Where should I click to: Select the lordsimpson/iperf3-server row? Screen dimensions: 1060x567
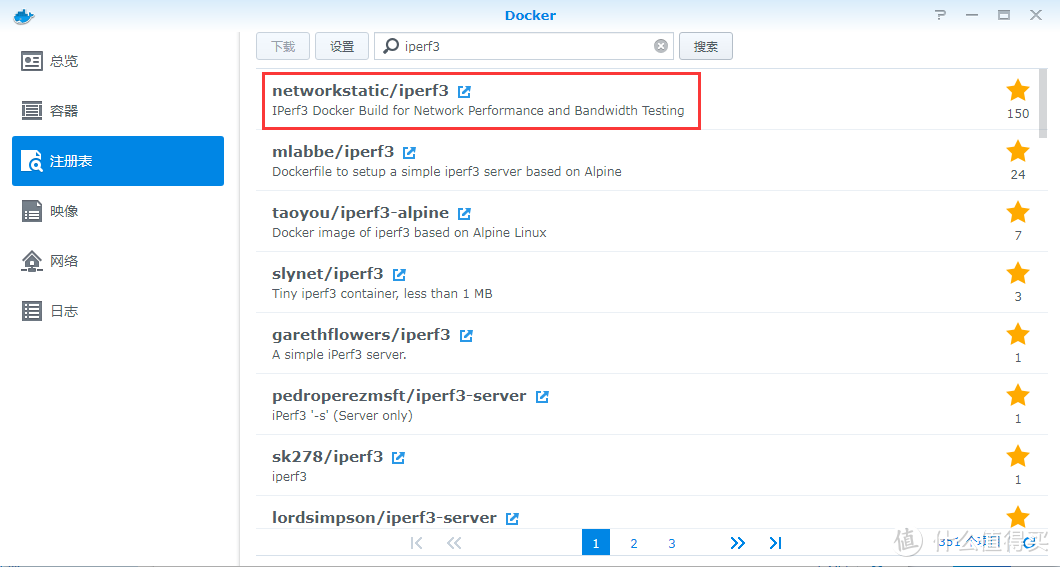point(647,512)
